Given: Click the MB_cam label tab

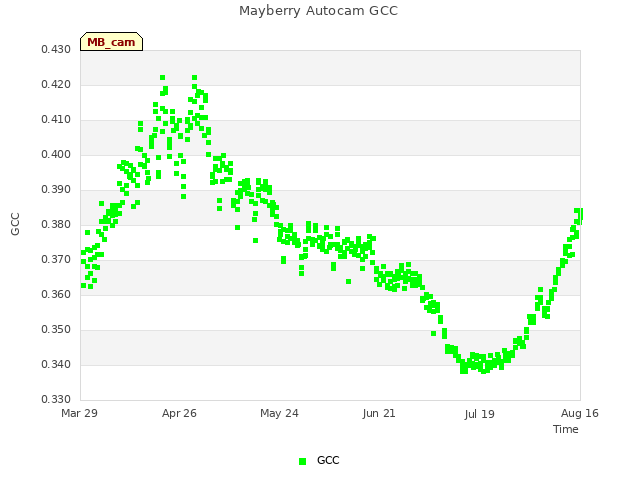Looking at the screenshot, I should pos(111,42).
